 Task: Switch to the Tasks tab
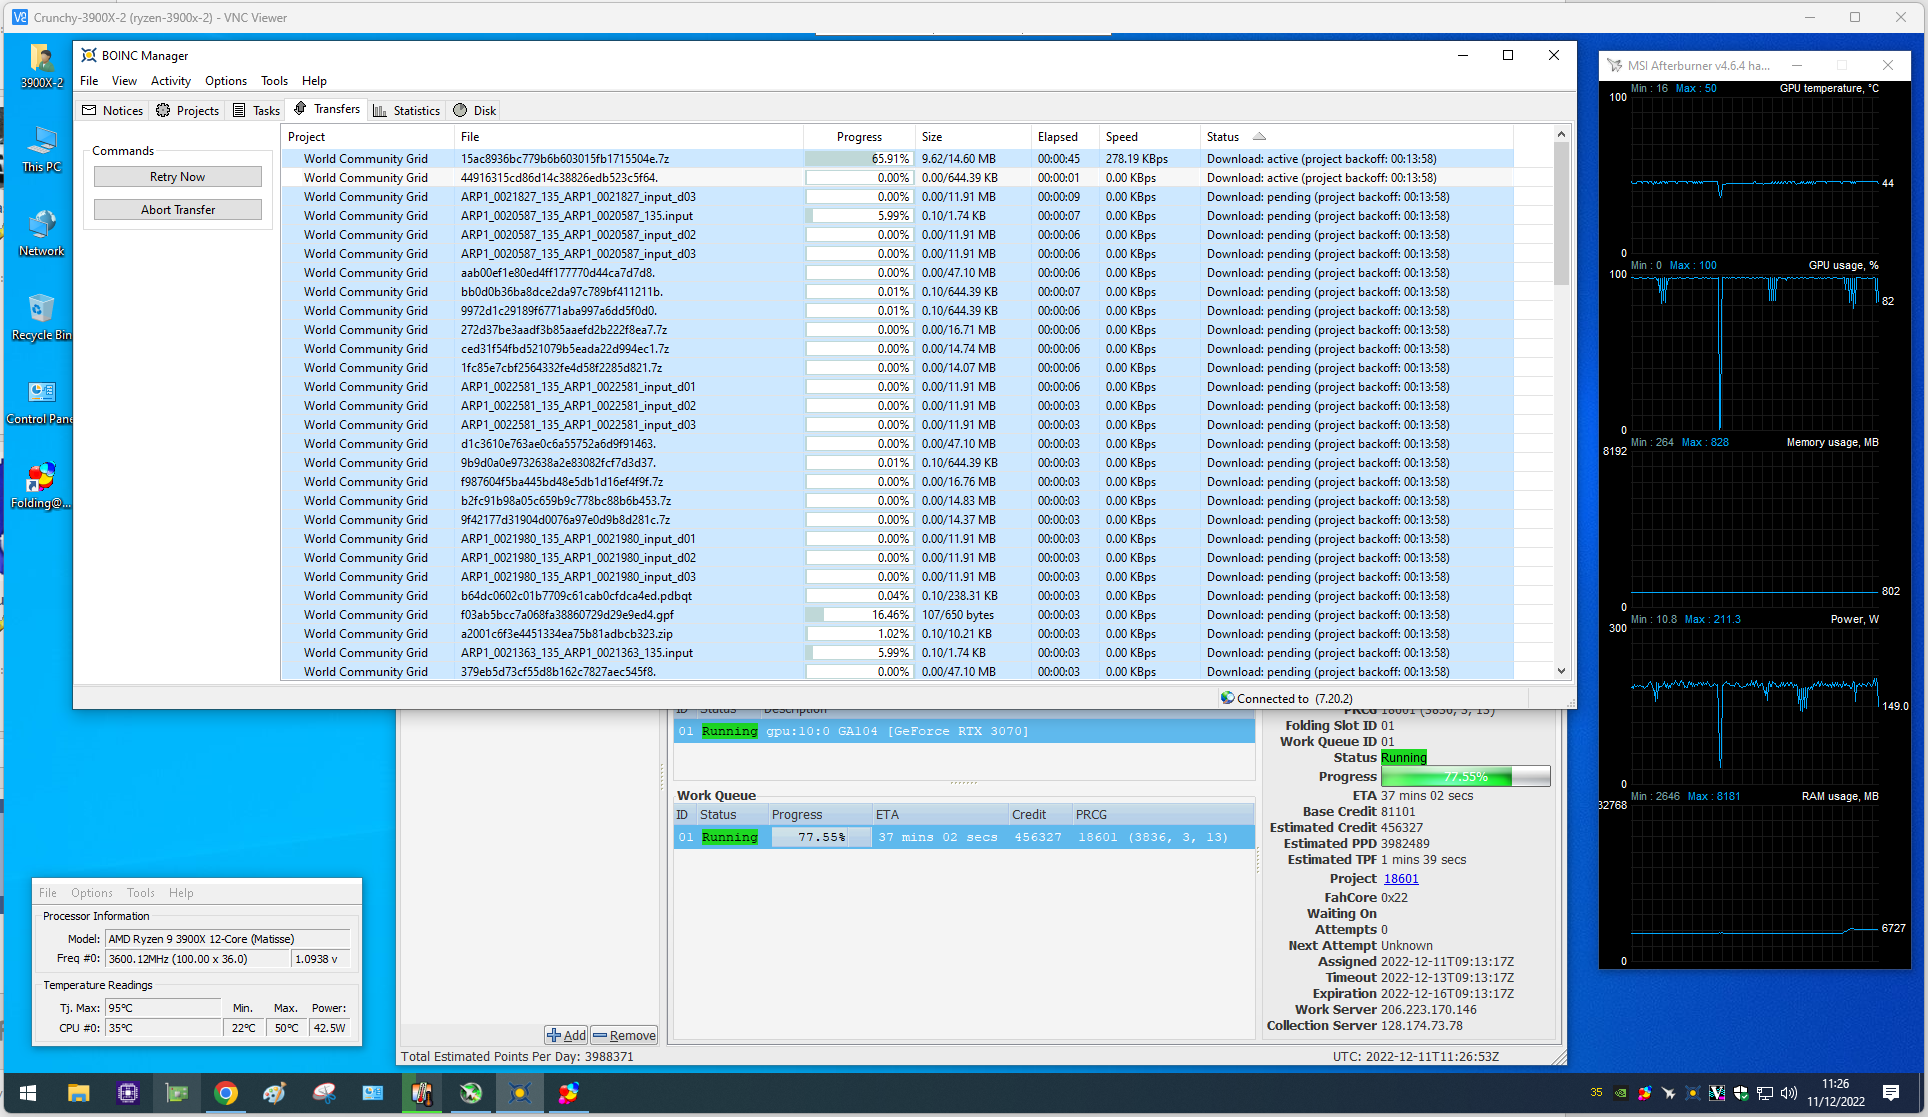click(256, 110)
